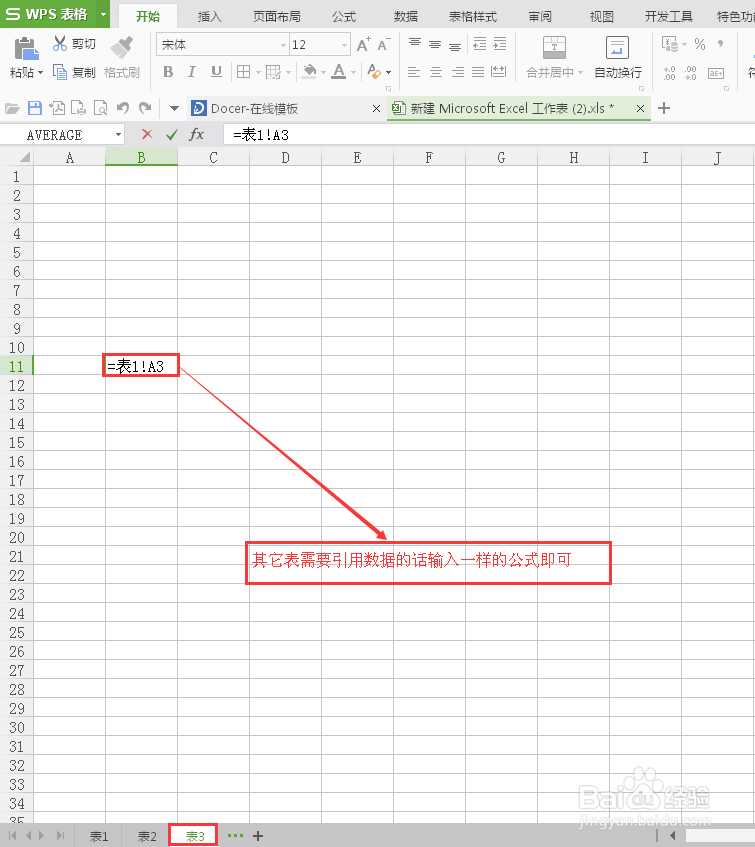Screen dimensions: 755x847
Task: Save workbook with floppy disk icon
Action: click(35, 109)
